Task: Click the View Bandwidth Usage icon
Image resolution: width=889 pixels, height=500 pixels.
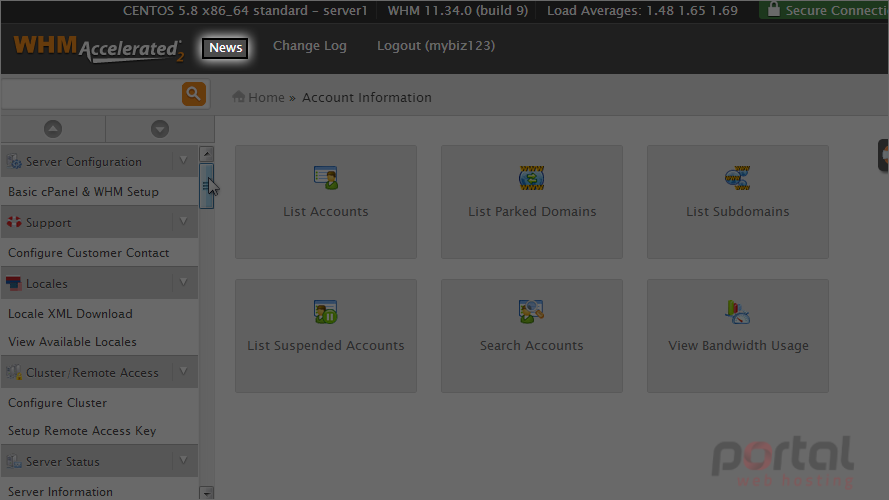Action: (738, 312)
